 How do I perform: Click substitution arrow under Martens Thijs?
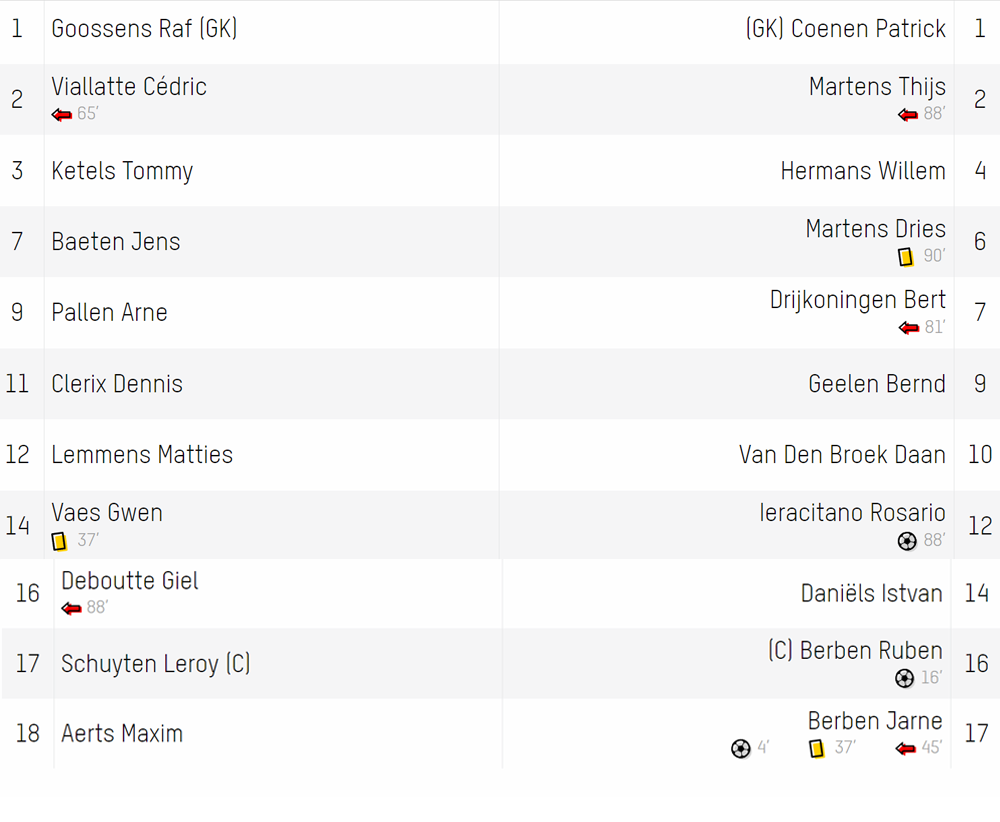coord(908,115)
